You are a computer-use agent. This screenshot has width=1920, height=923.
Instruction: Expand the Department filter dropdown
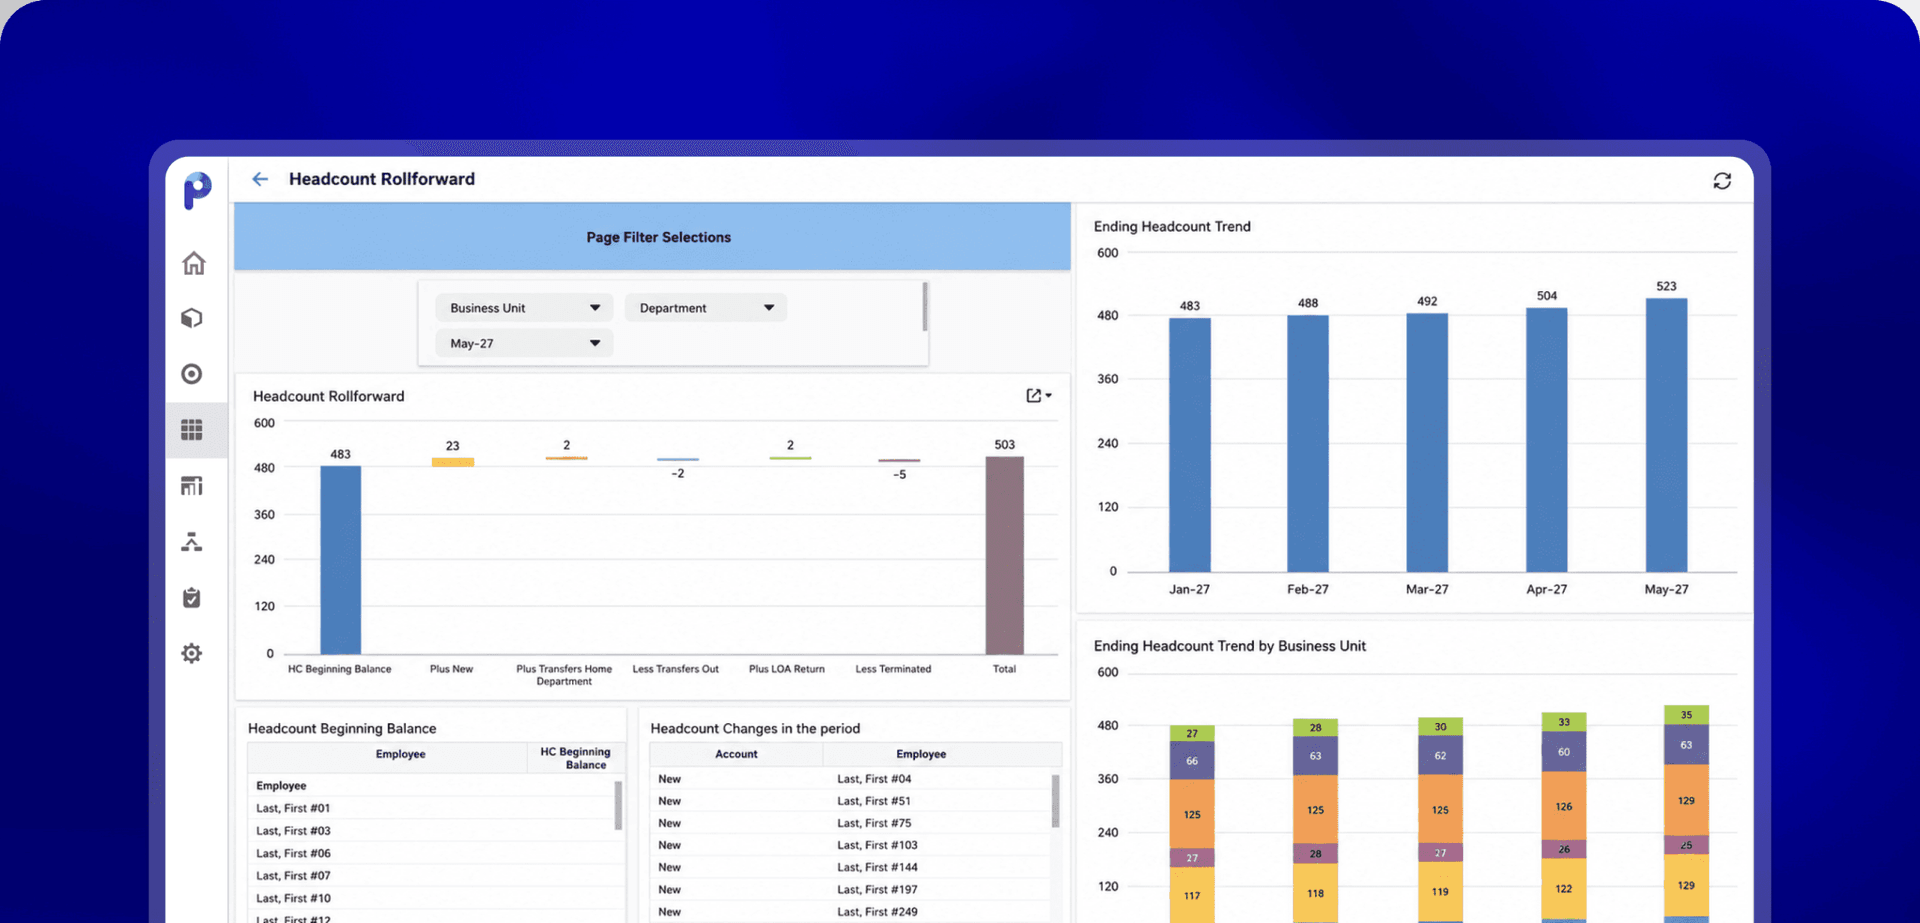tap(706, 308)
